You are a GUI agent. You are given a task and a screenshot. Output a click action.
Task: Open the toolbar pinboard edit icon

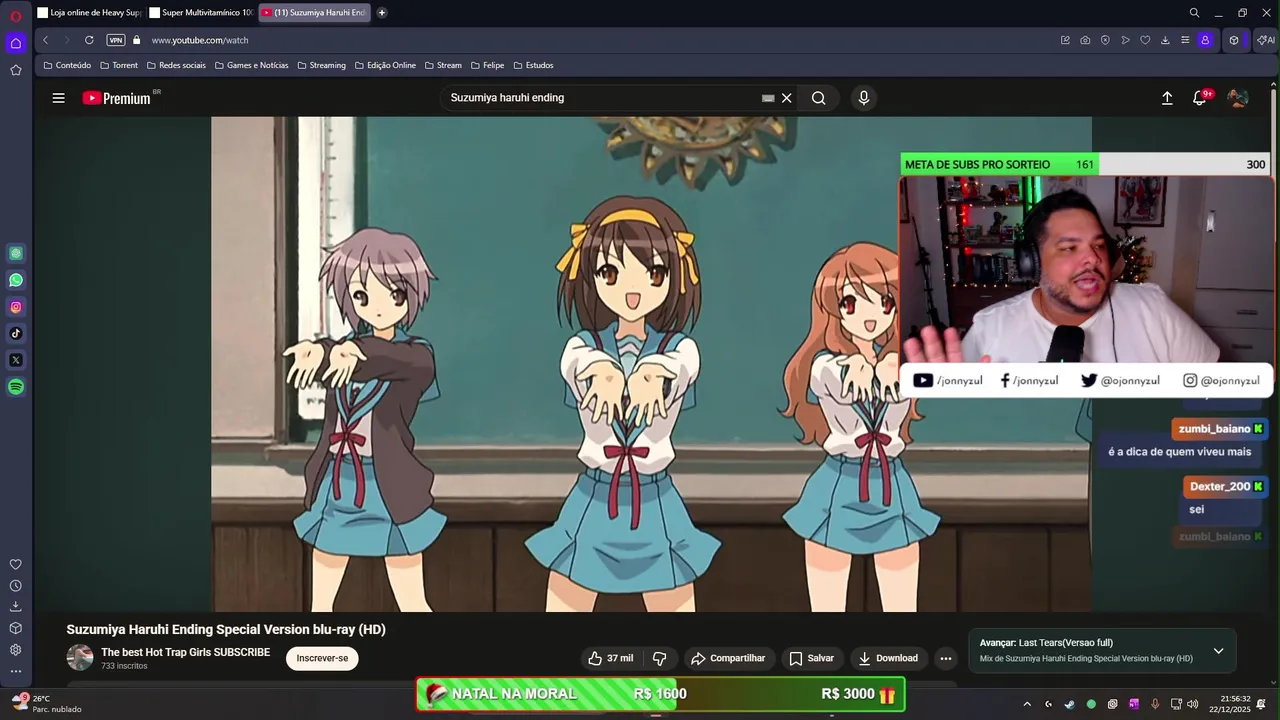[1065, 40]
